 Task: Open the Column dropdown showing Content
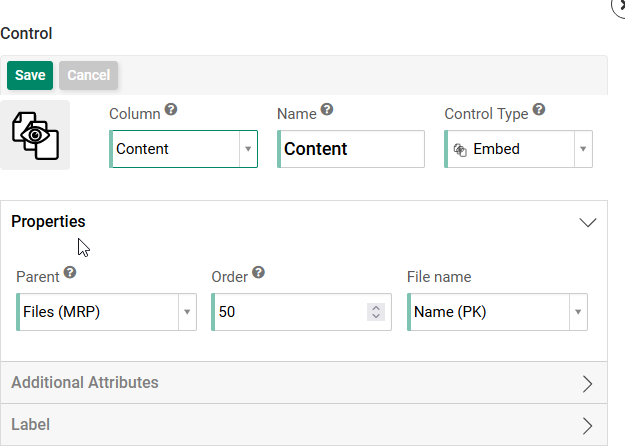click(x=247, y=149)
